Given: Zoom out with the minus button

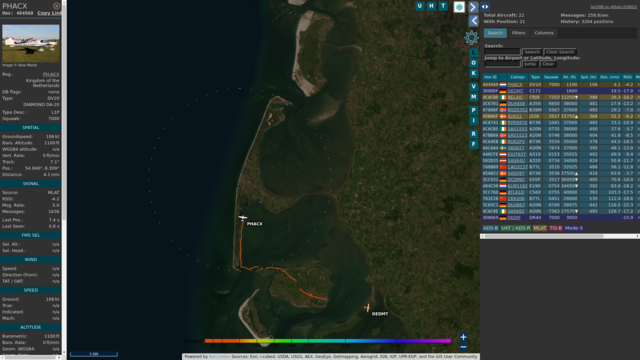Looking at the screenshot, I should coord(463,347).
